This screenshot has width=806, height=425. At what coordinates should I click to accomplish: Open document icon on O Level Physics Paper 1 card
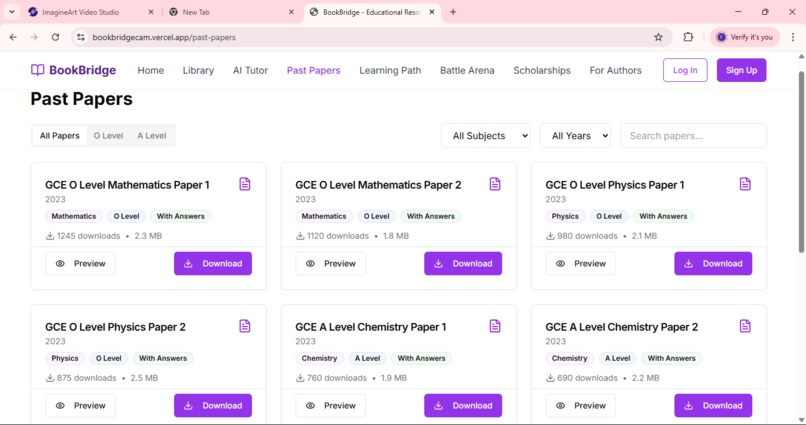[x=745, y=184]
